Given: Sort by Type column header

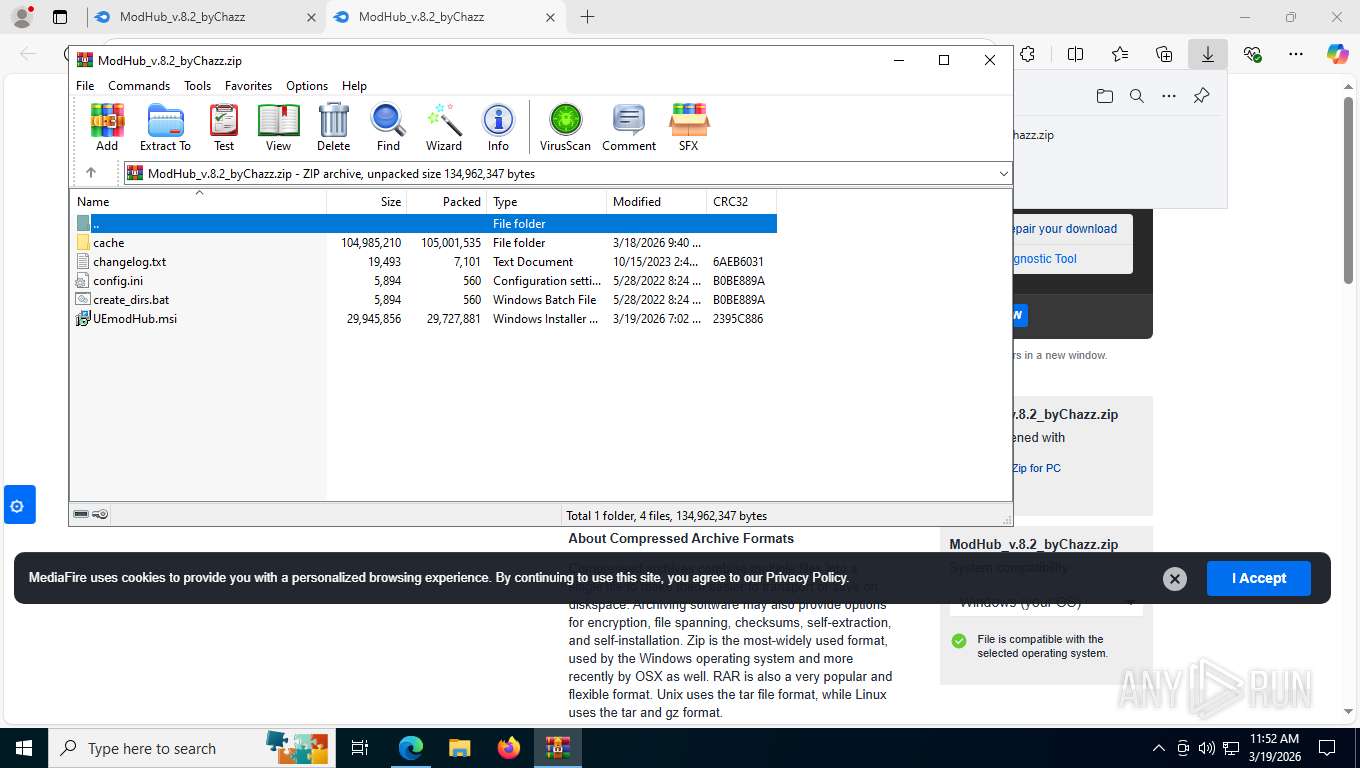Looking at the screenshot, I should pos(547,202).
